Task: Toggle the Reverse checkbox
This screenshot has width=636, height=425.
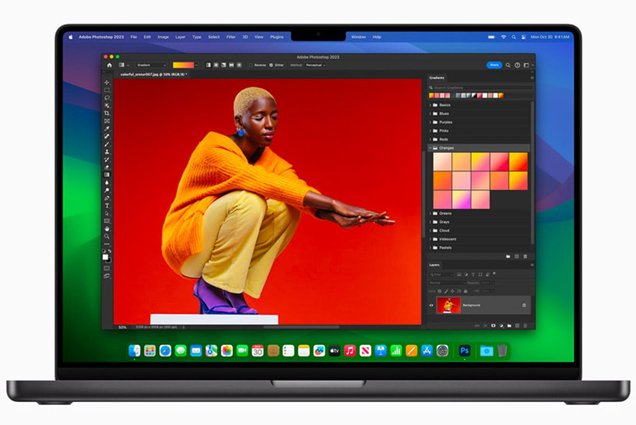Action: 251,65
